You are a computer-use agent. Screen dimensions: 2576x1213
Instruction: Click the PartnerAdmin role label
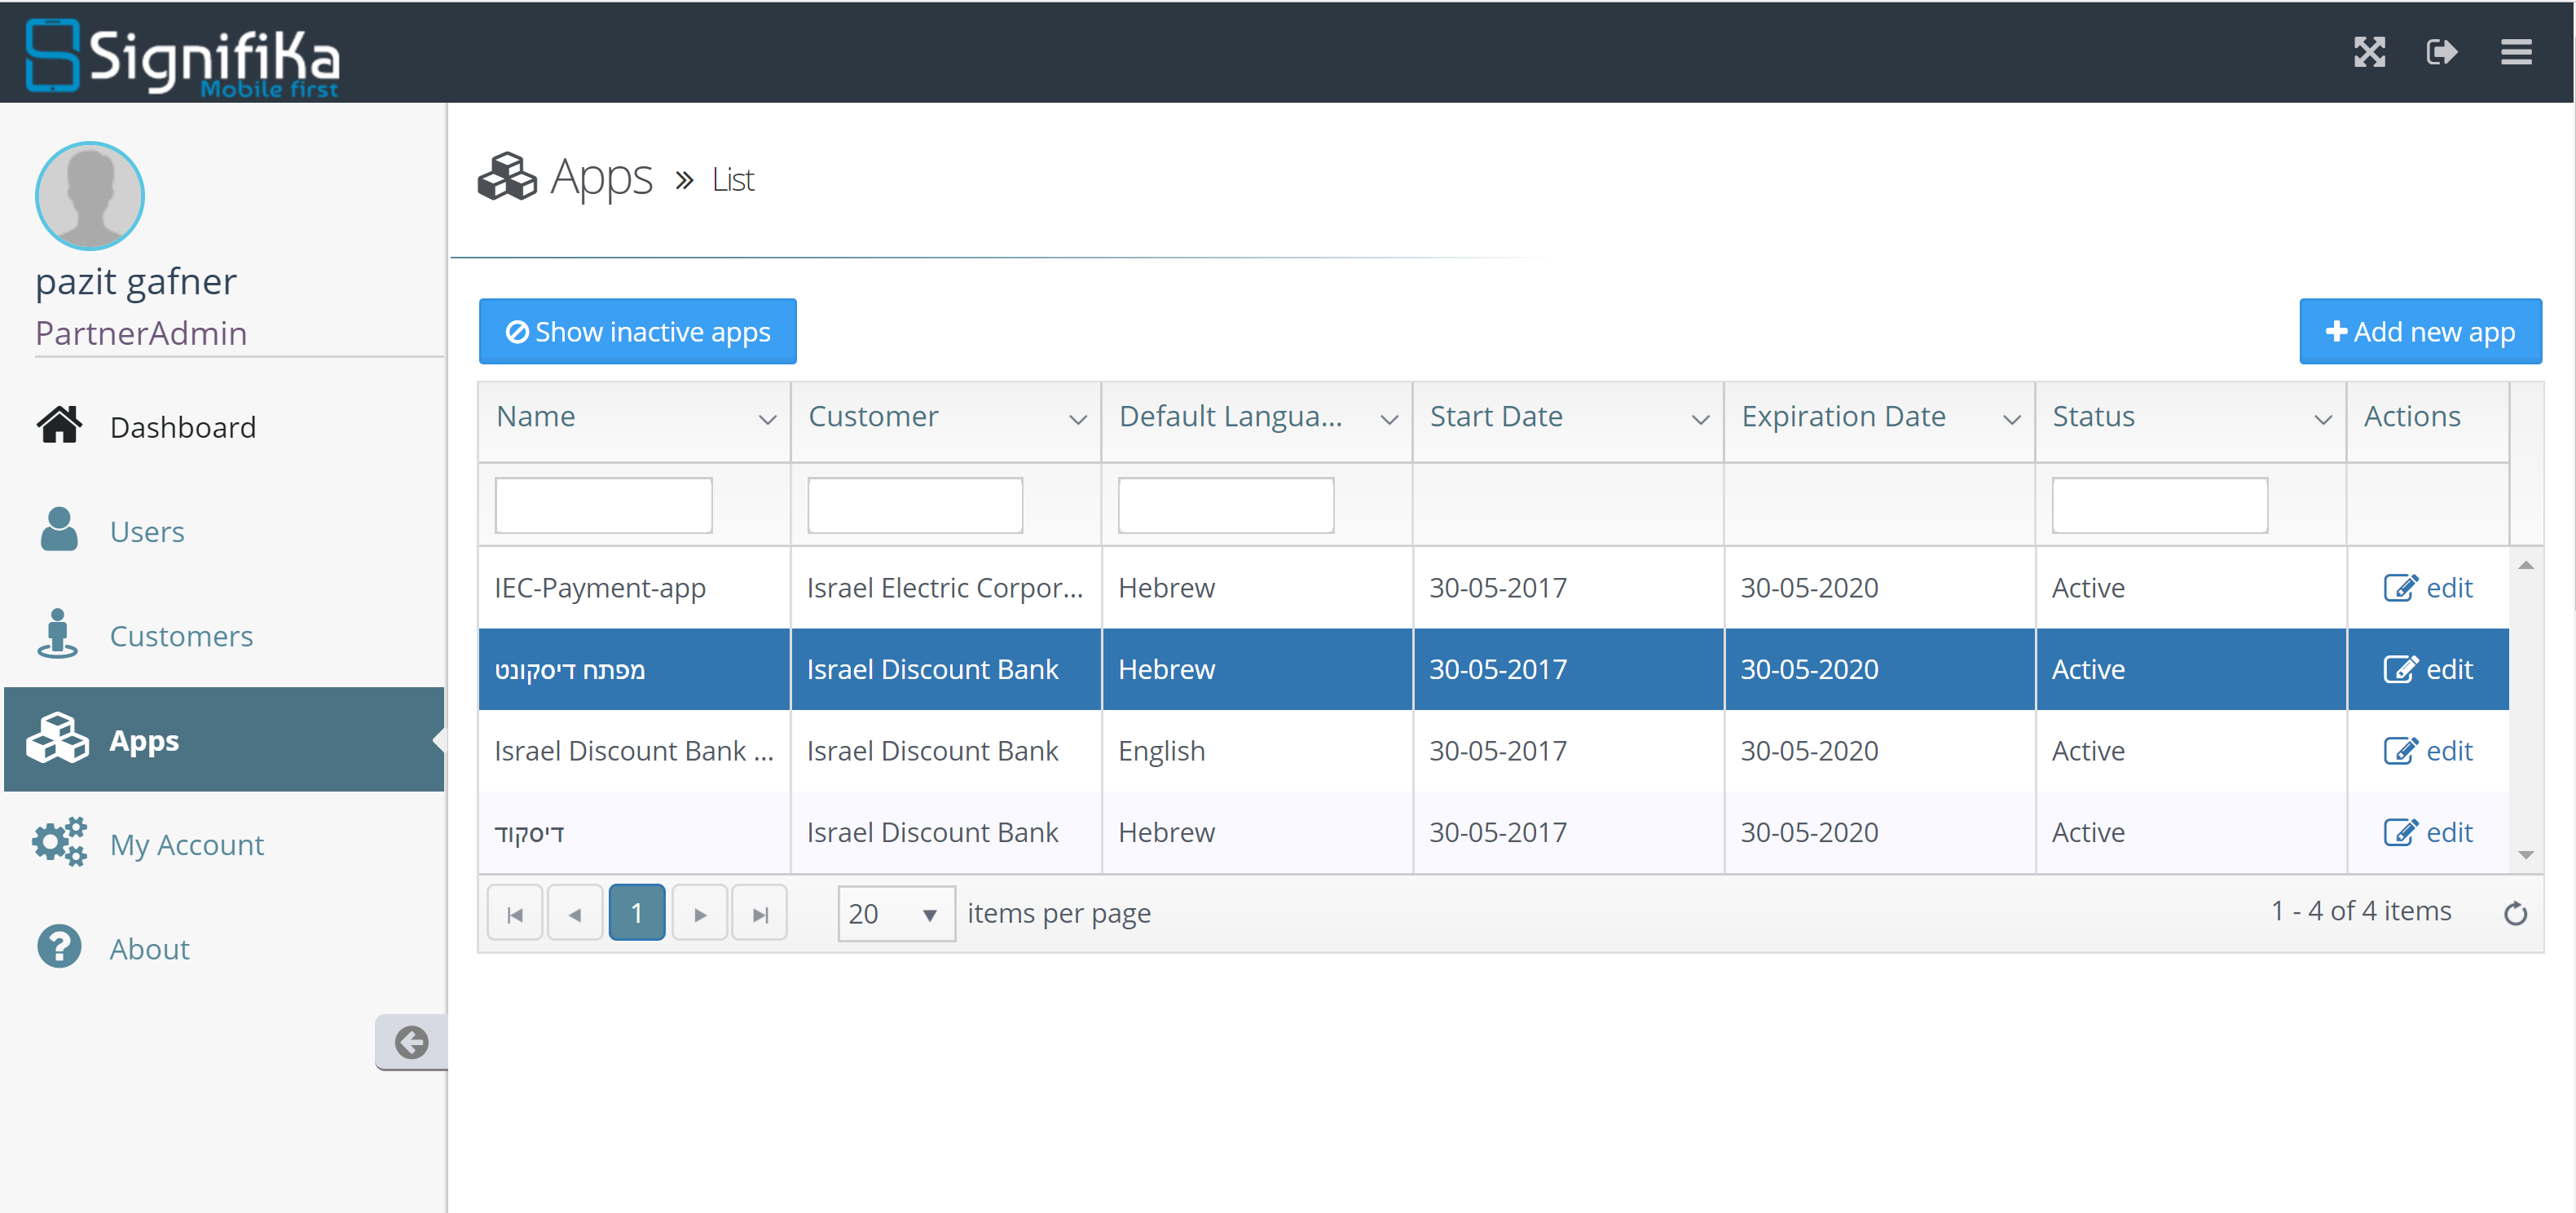point(141,333)
